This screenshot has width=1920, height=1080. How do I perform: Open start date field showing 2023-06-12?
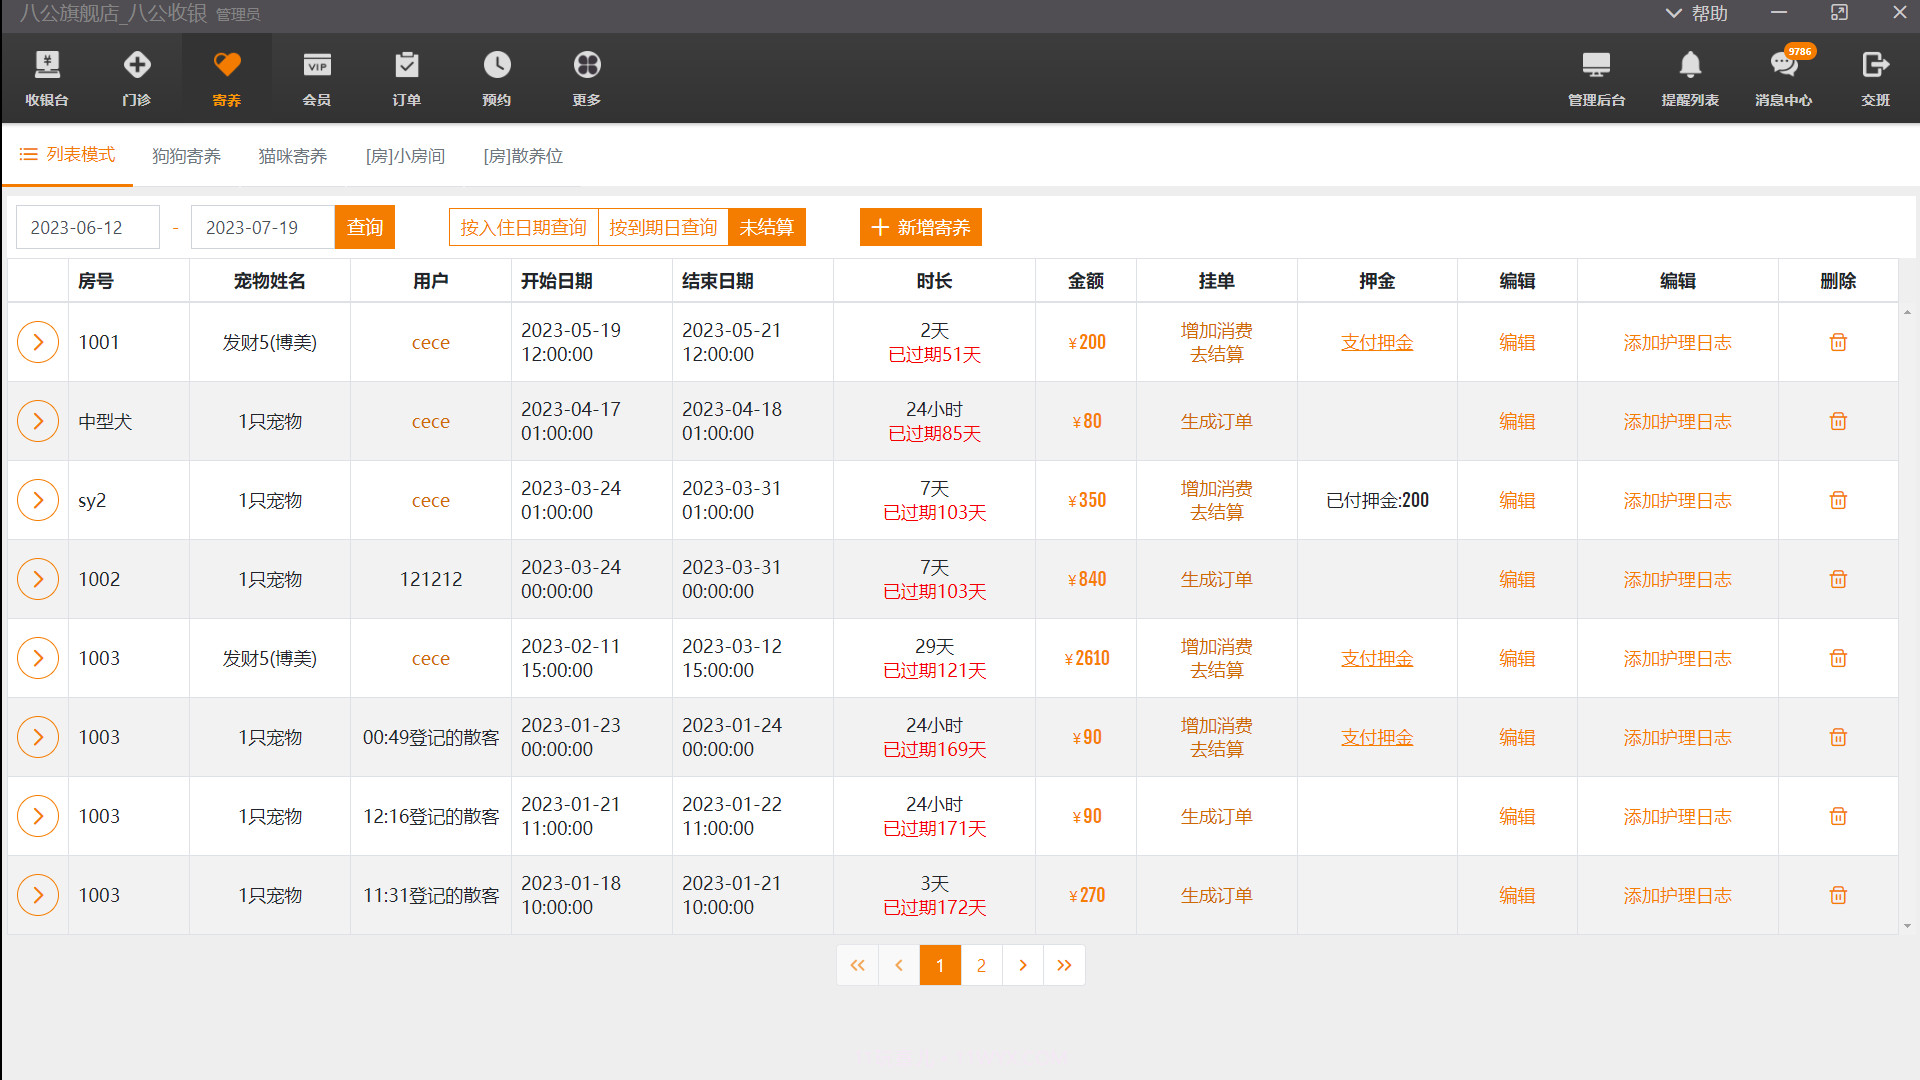click(x=87, y=227)
